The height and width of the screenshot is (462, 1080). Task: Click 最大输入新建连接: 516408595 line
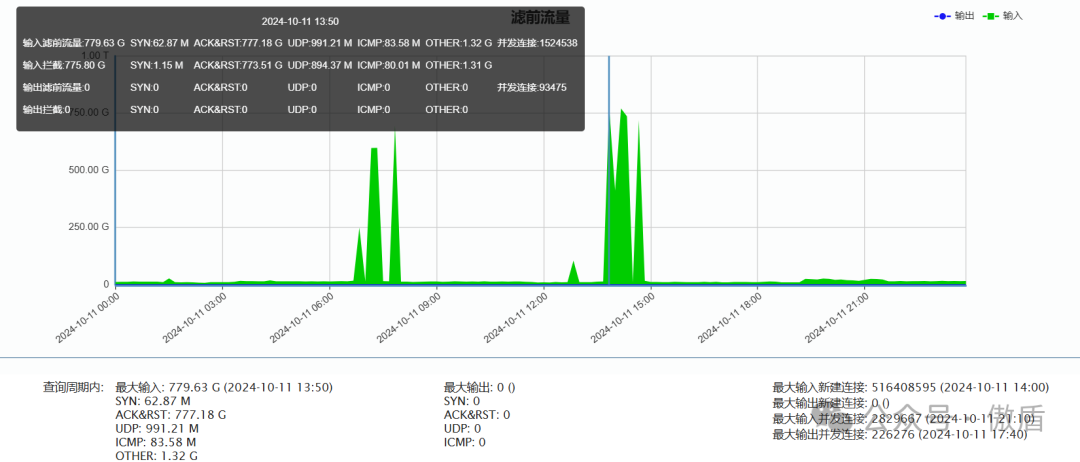pyautogui.click(x=911, y=388)
